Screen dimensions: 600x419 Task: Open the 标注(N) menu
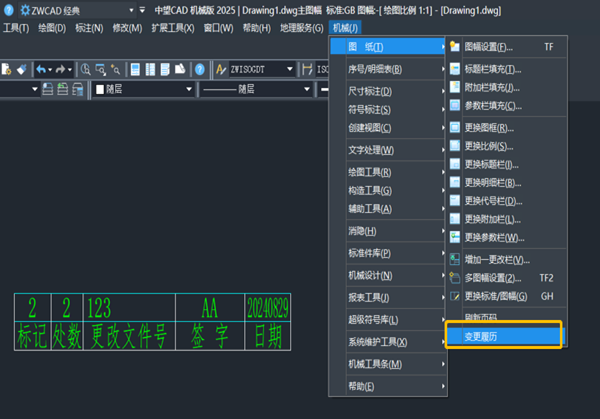click(89, 28)
